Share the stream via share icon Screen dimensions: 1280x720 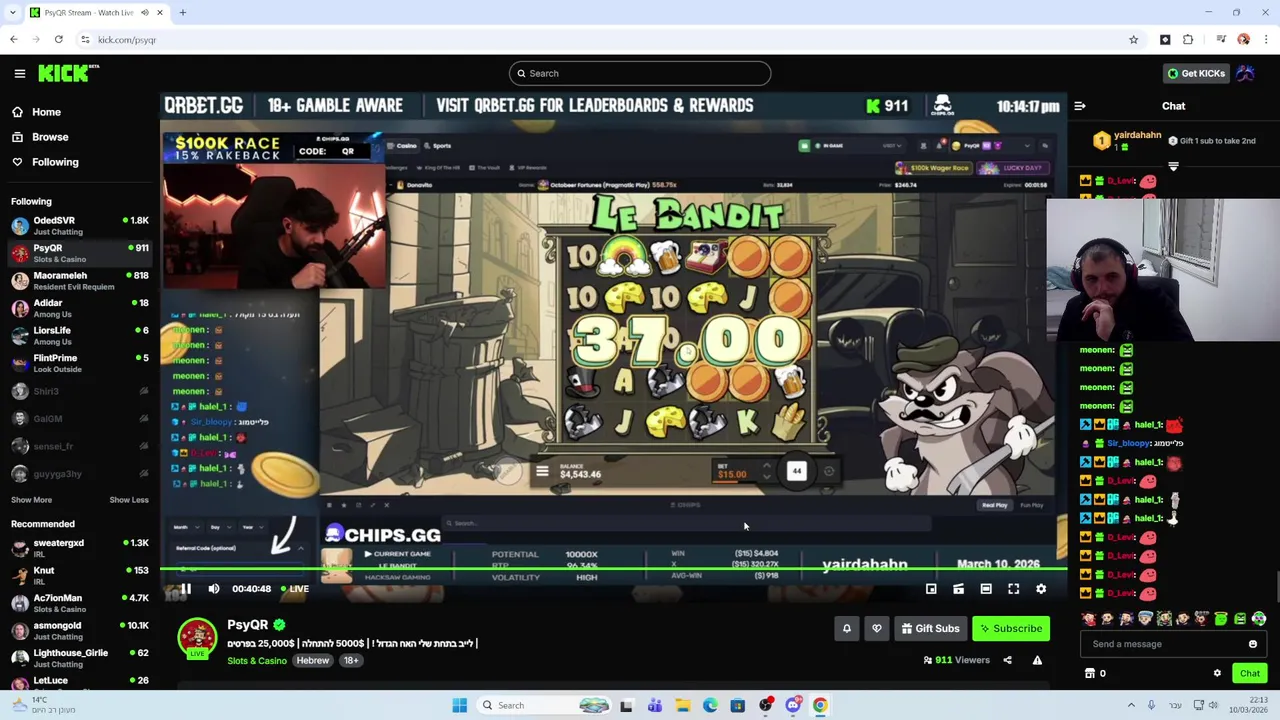[1007, 660]
